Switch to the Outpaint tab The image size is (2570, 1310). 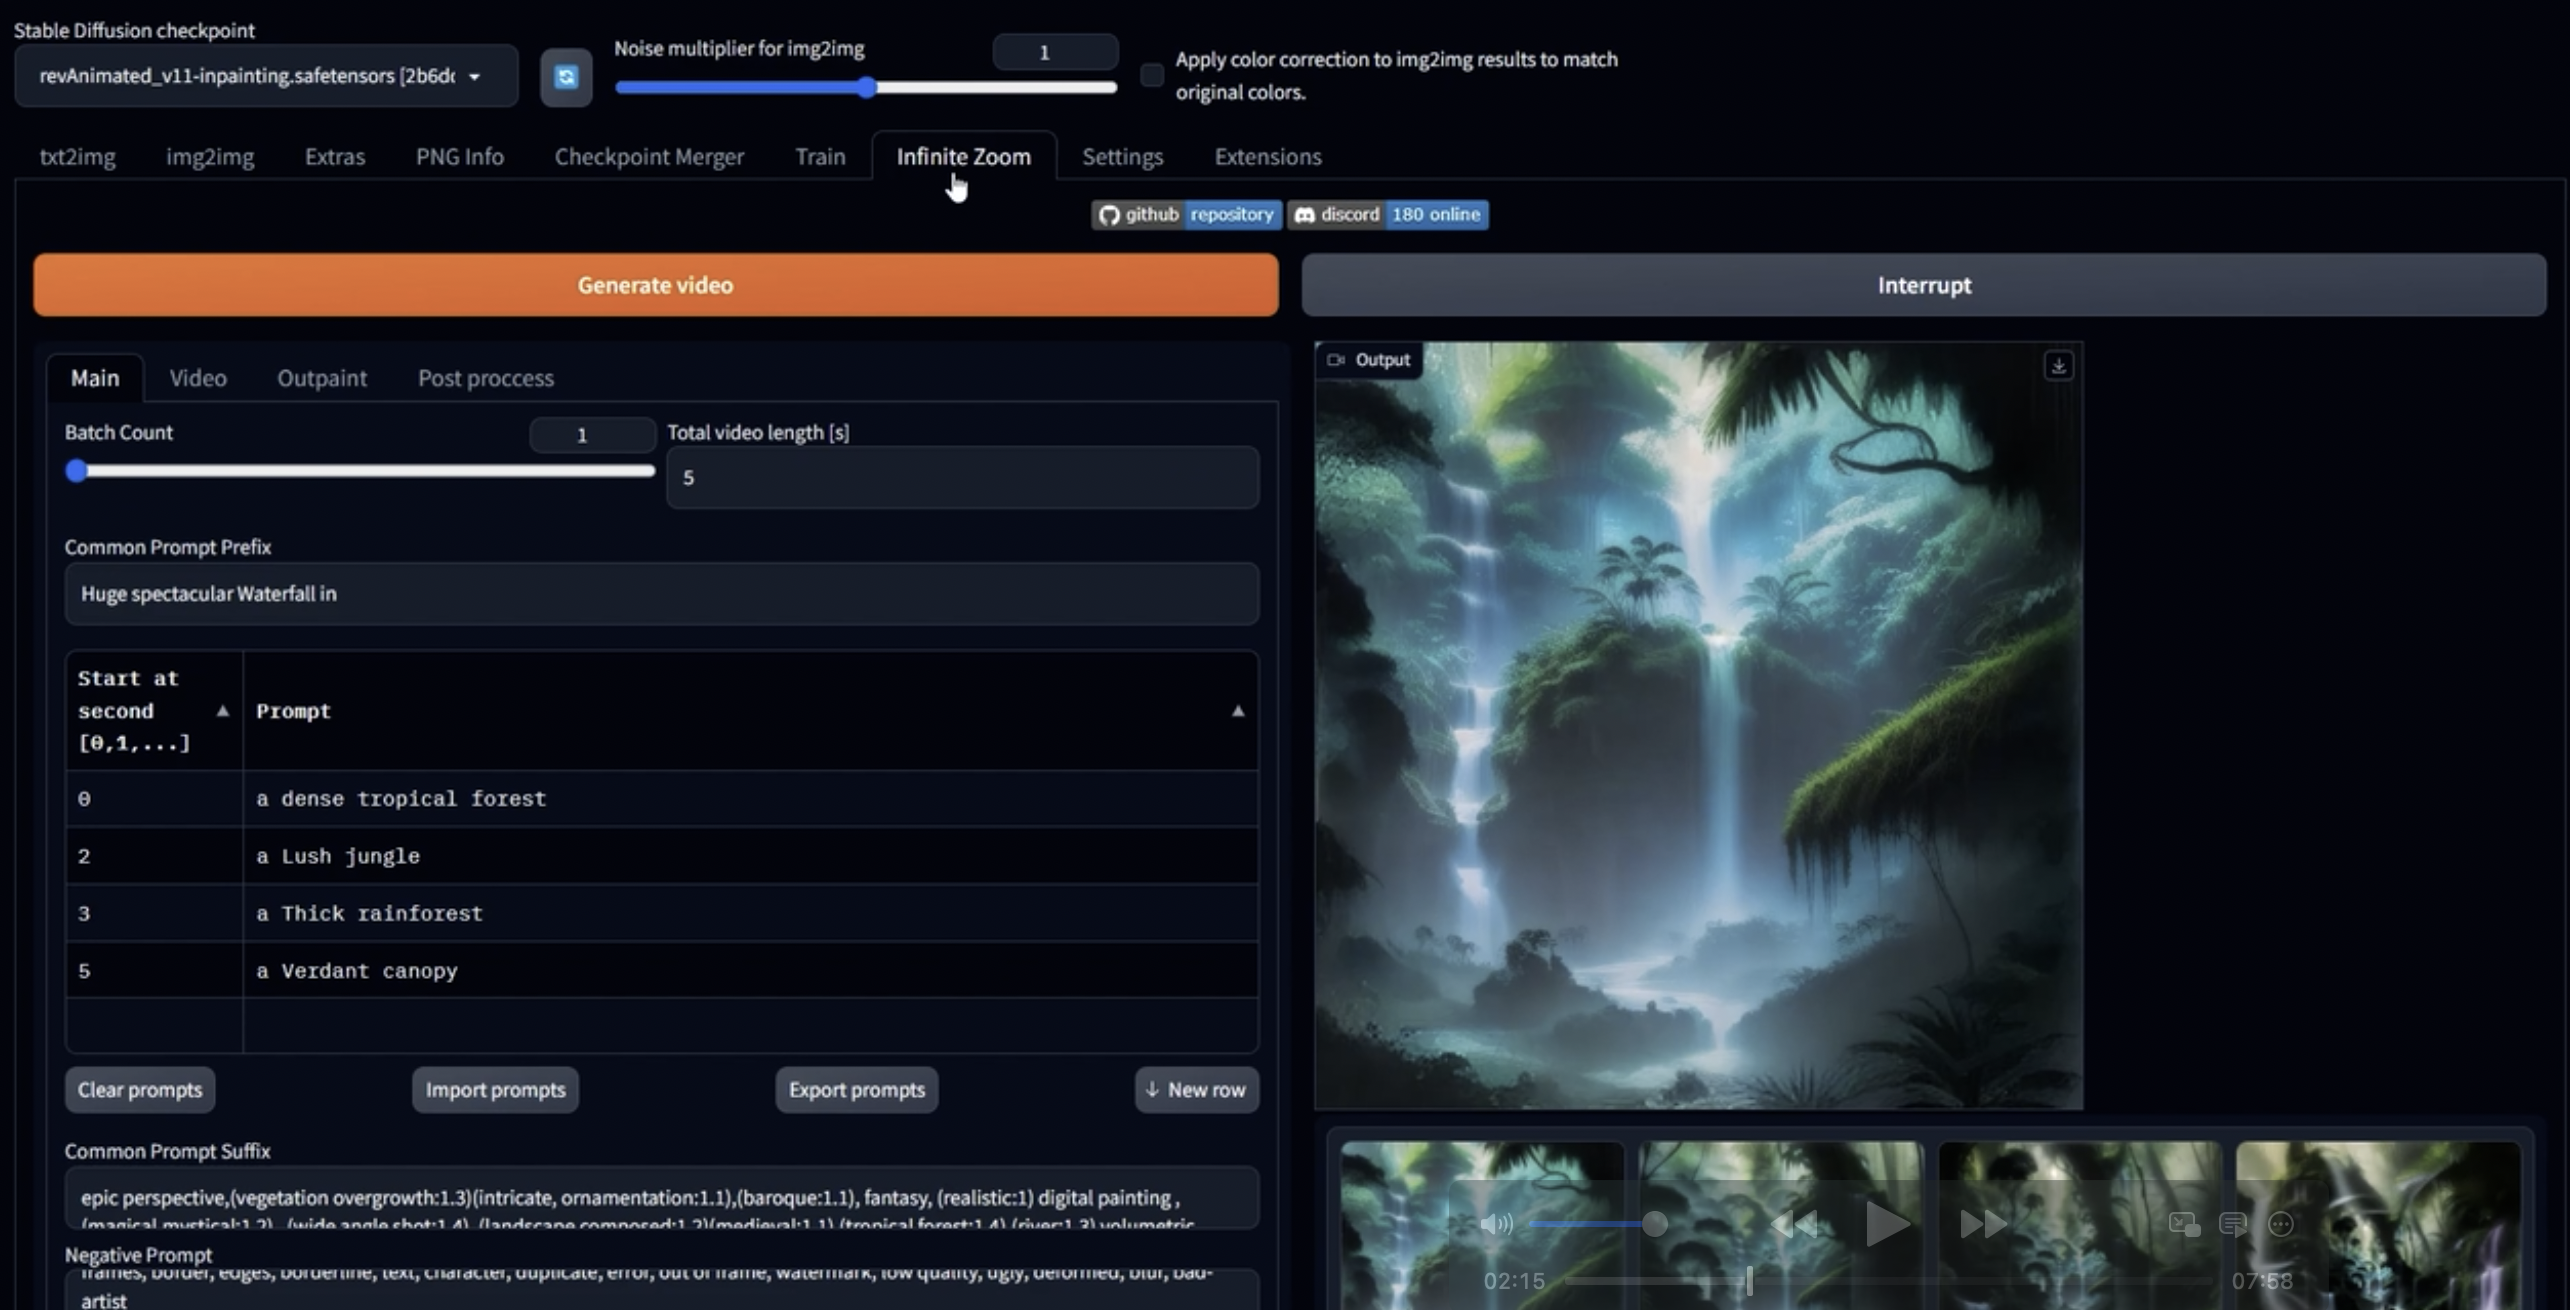tap(321, 378)
